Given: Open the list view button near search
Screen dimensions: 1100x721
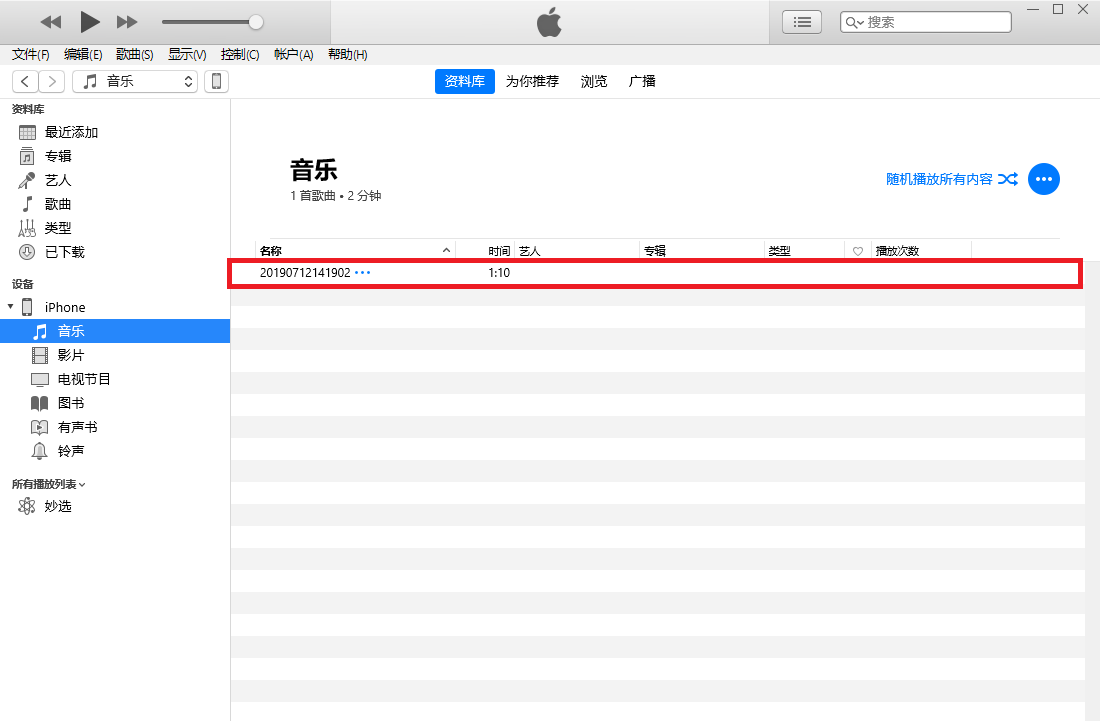Looking at the screenshot, I should pos(801,22).
